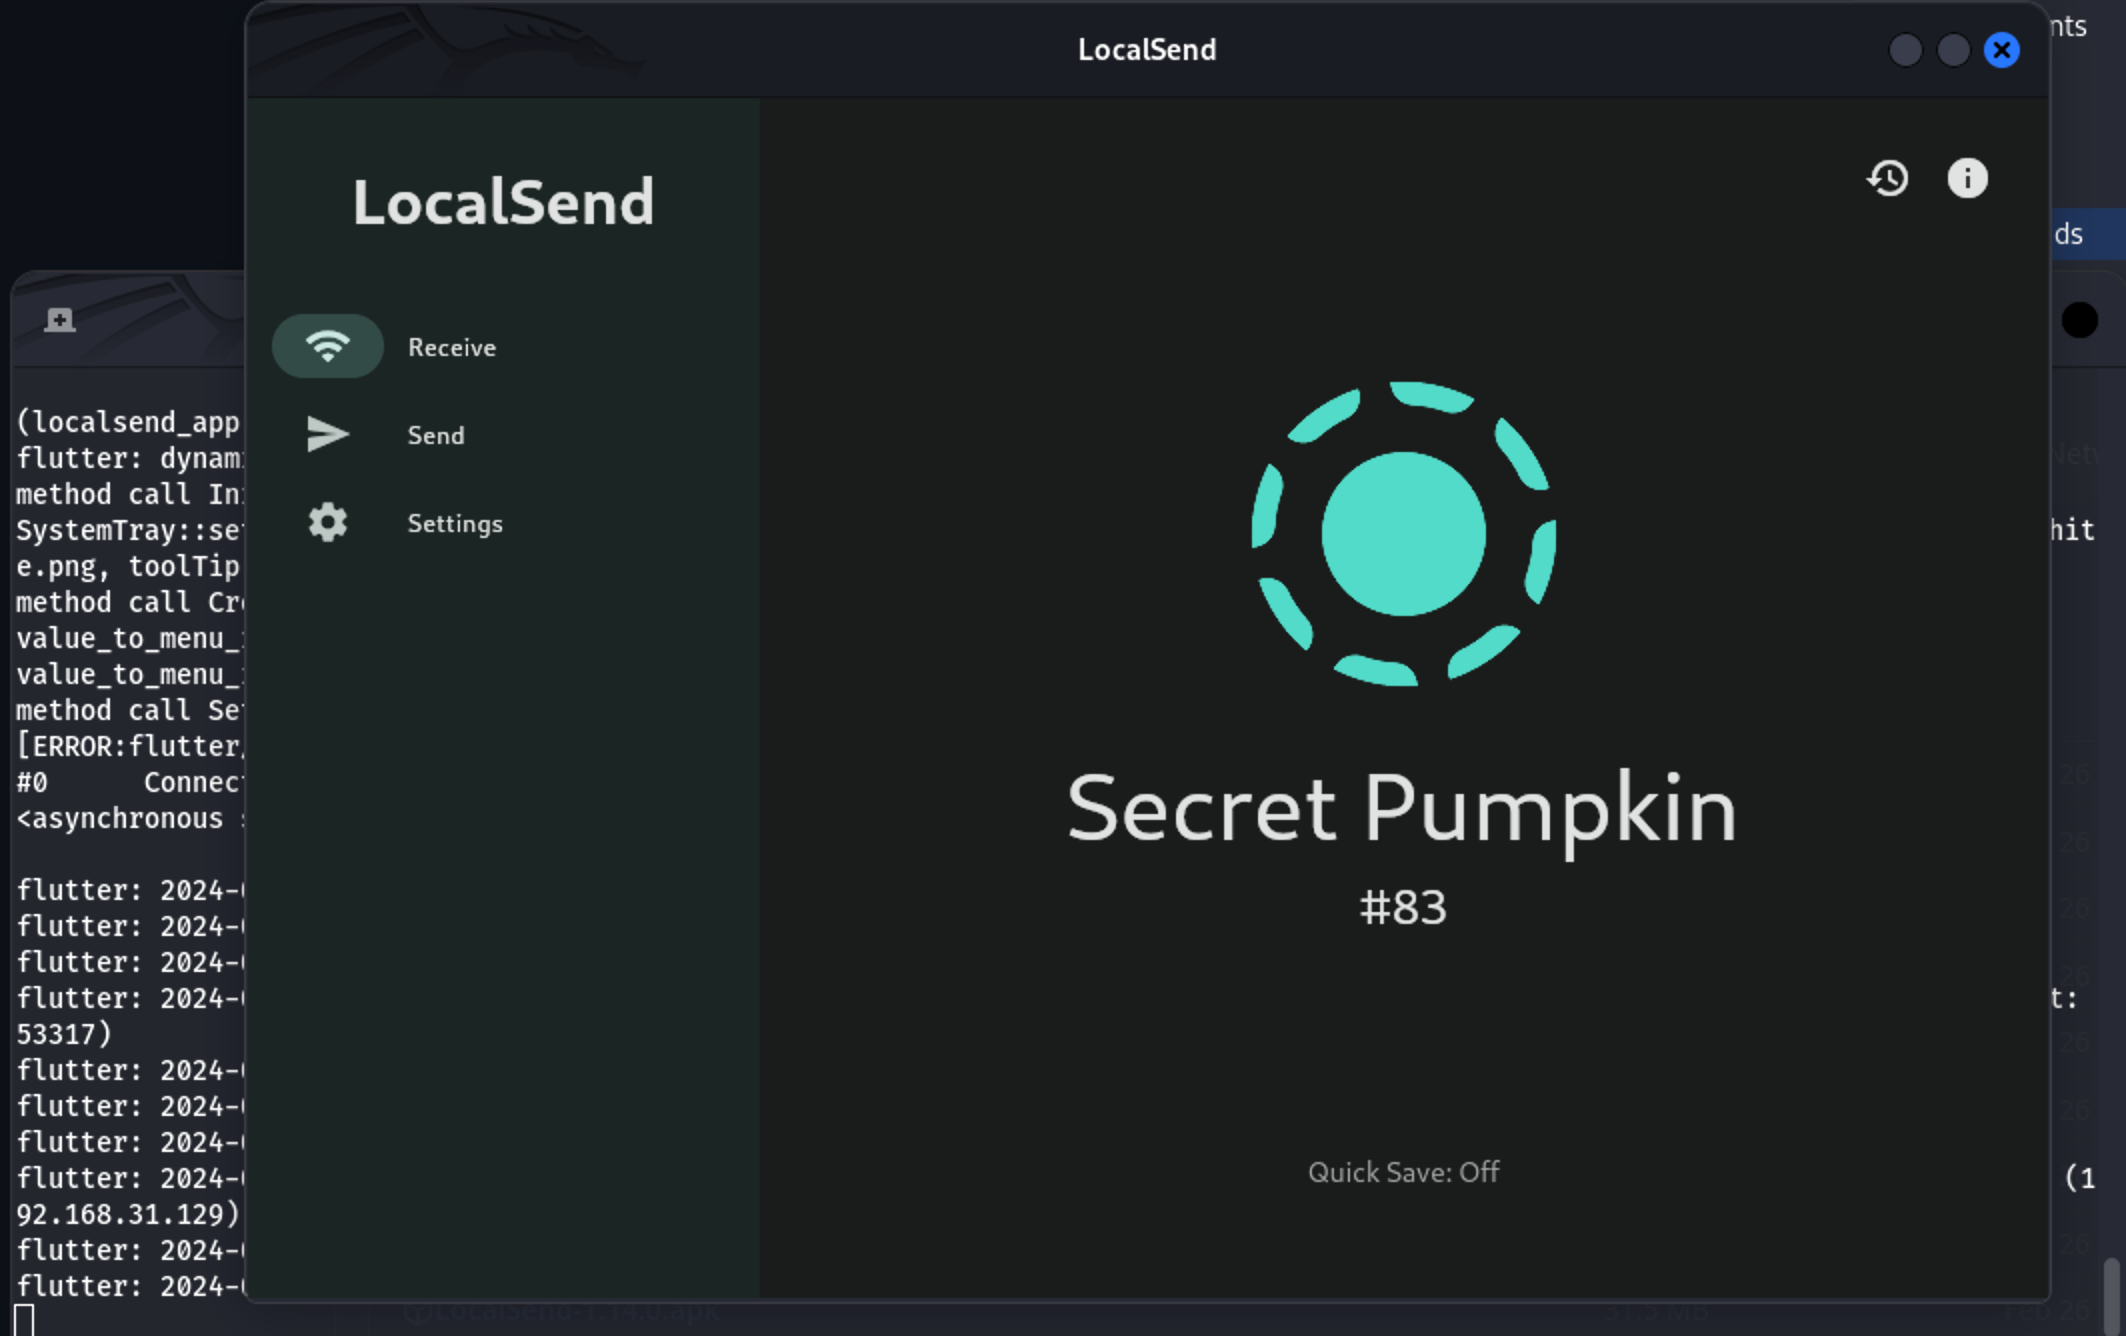Click the Send paper-plane icon

pyautogui.click(x=327, y=434)
